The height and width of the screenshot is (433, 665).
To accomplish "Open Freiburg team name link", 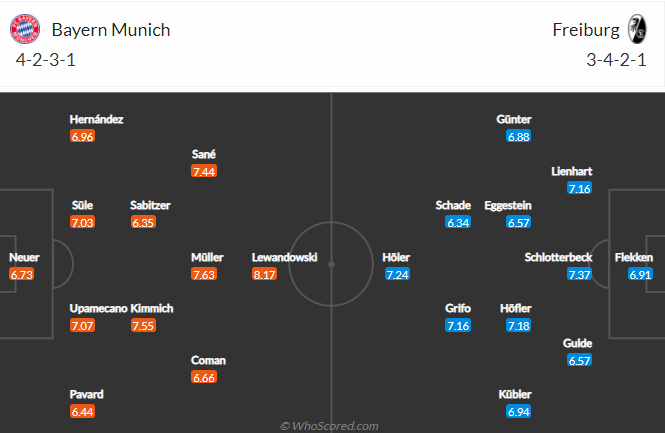I will [x=586, y=30].
